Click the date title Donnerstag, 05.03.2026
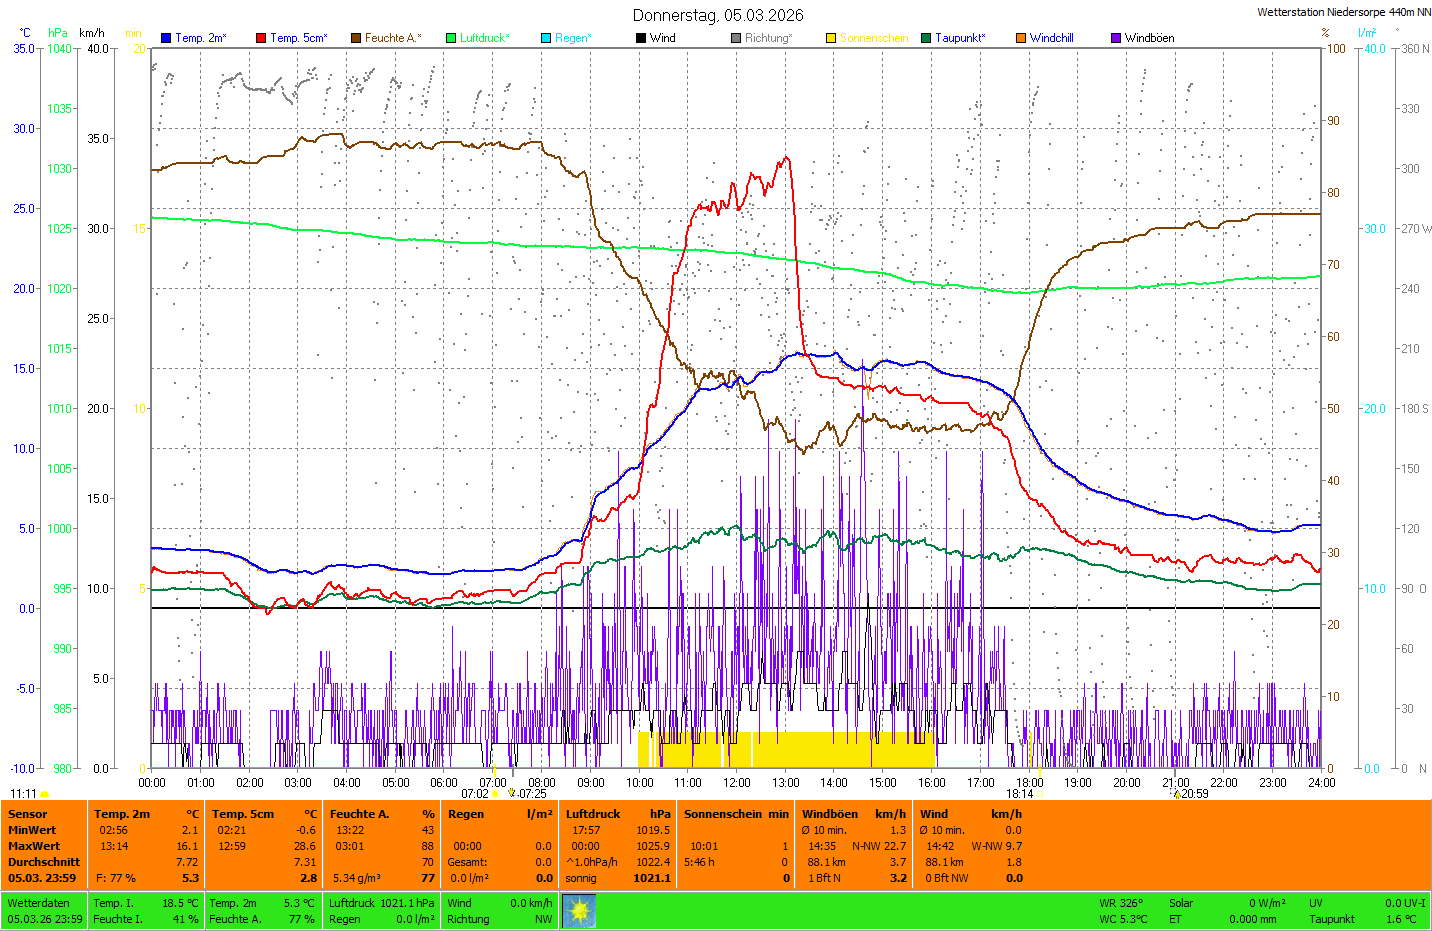The width and height of the screenshot is (1432, 931). click(x=718, y=15)
